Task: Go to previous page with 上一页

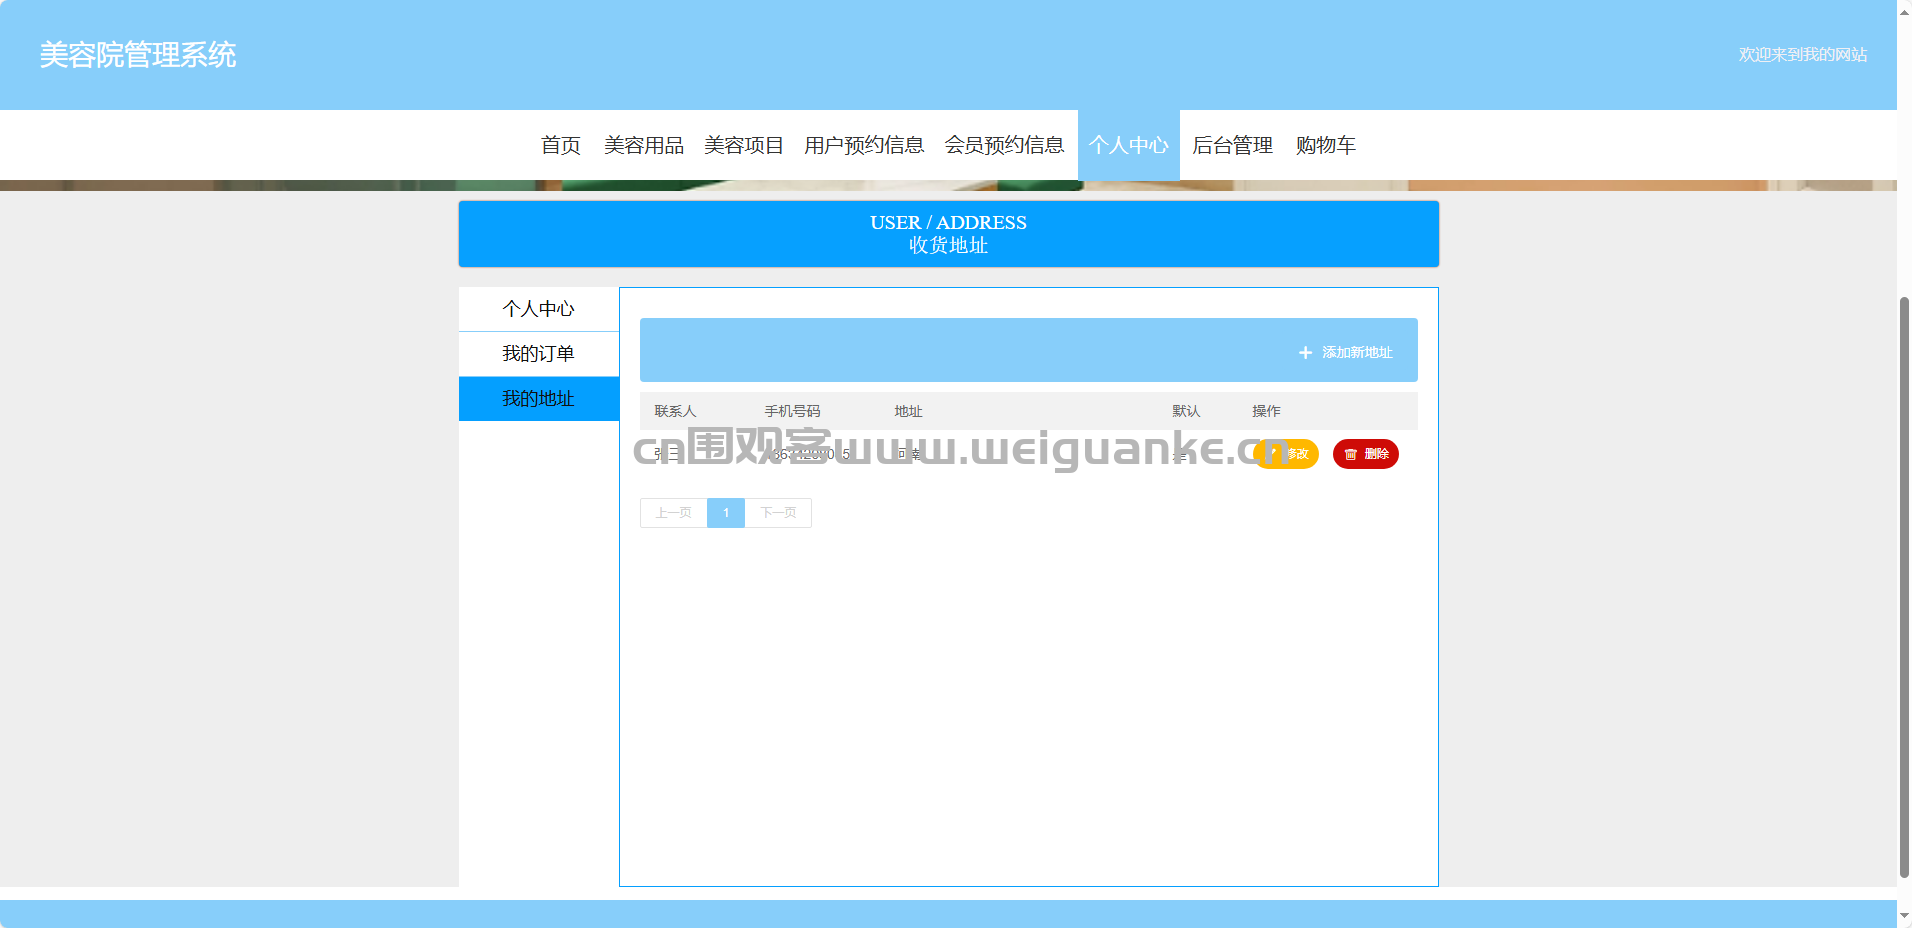Action: tap(674, 513)
